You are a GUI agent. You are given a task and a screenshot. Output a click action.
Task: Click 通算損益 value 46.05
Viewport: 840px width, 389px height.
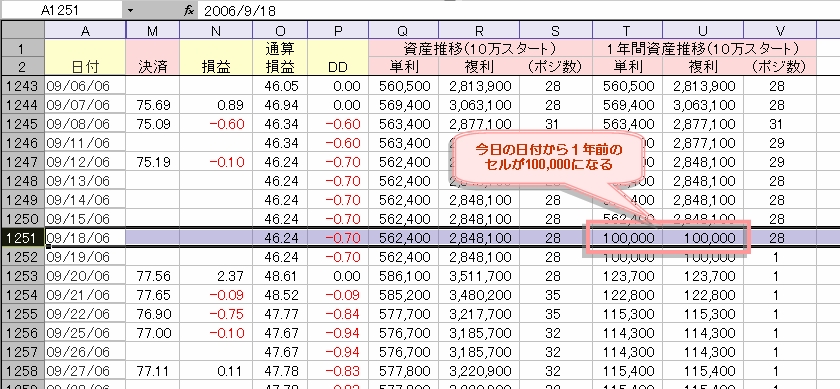point(280,86)
